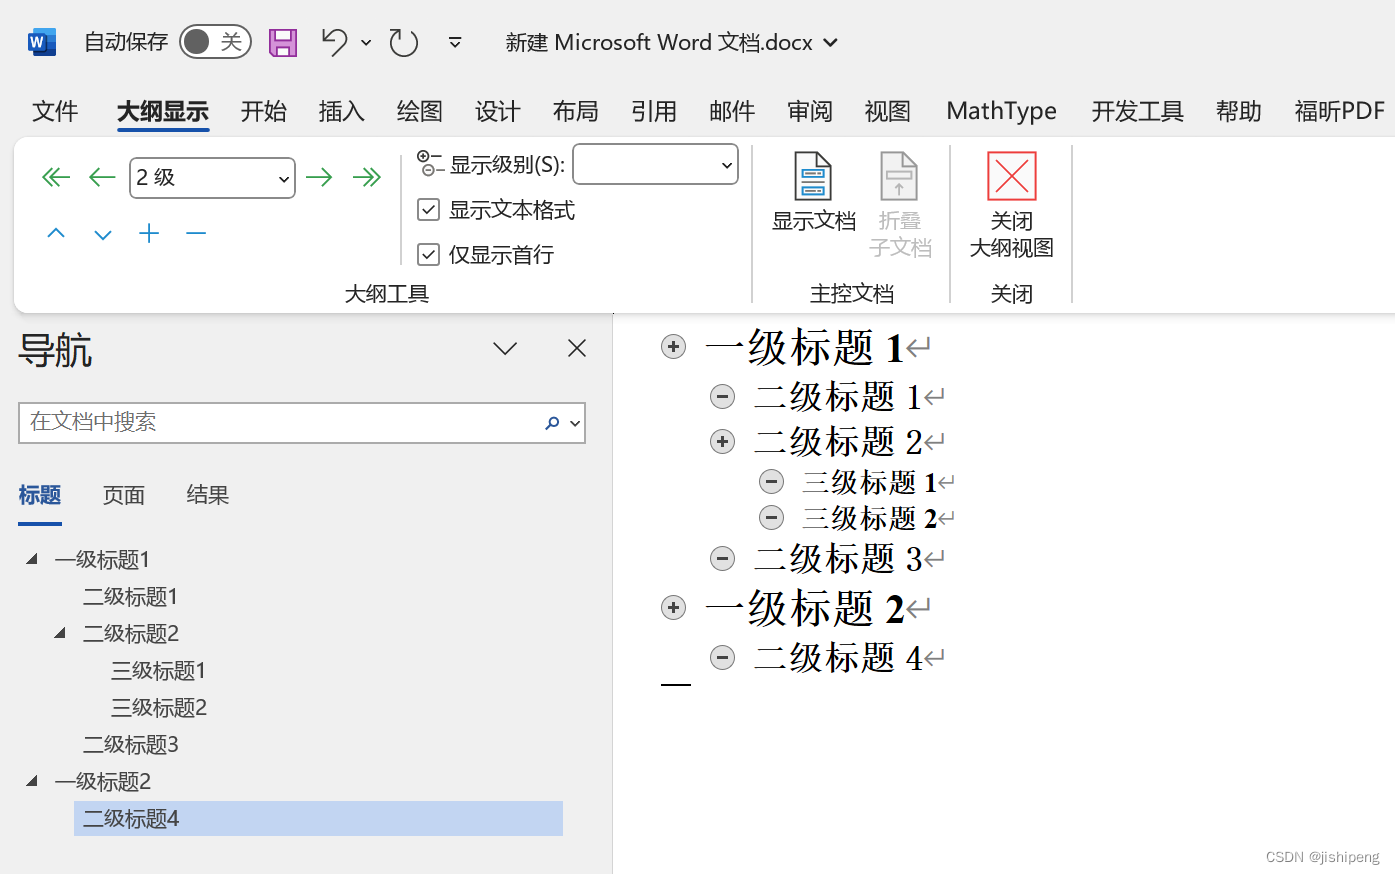Promote to Heading 1 with double left arrow
This screenshot has width=1395, height=874.
point(56,178)
